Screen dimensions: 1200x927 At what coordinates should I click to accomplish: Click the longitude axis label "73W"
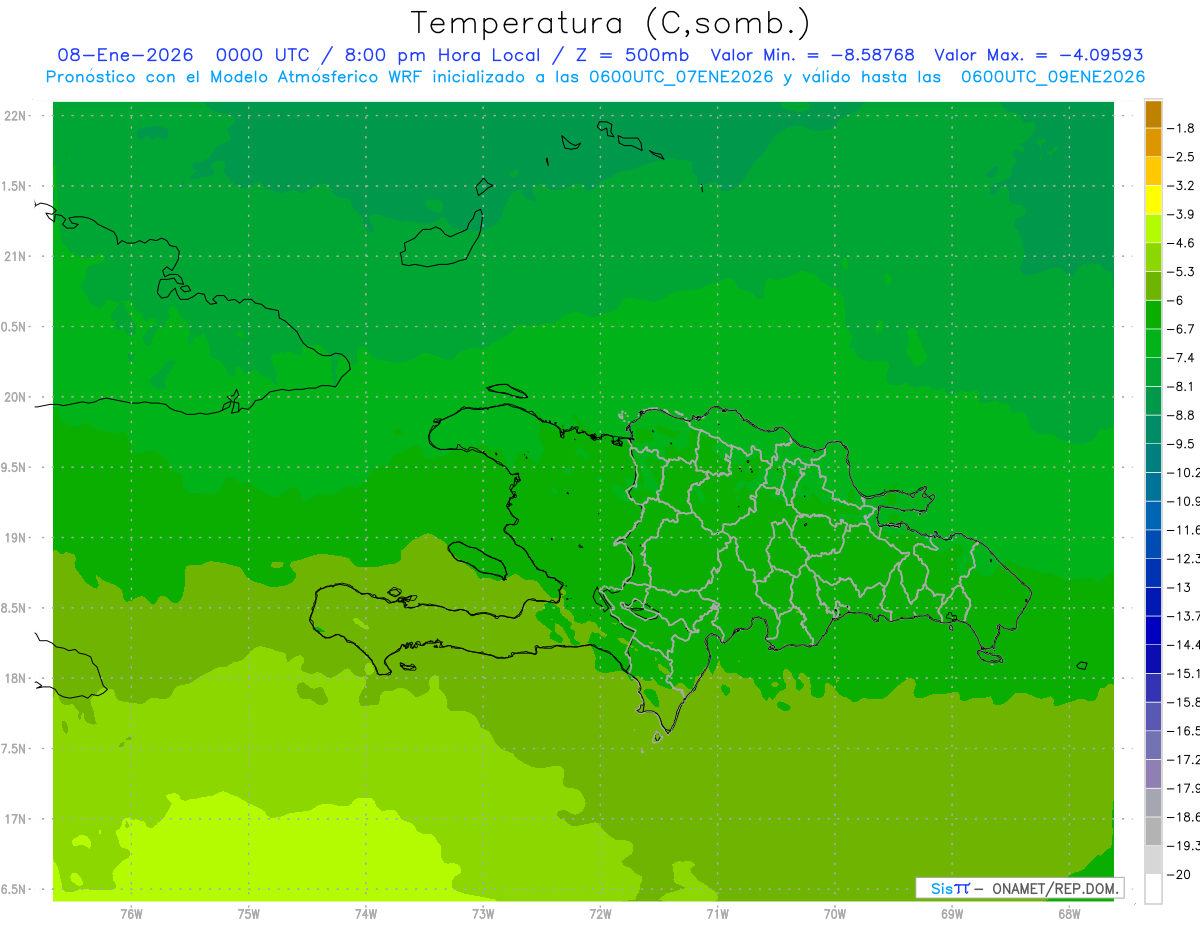pos(483,914)
